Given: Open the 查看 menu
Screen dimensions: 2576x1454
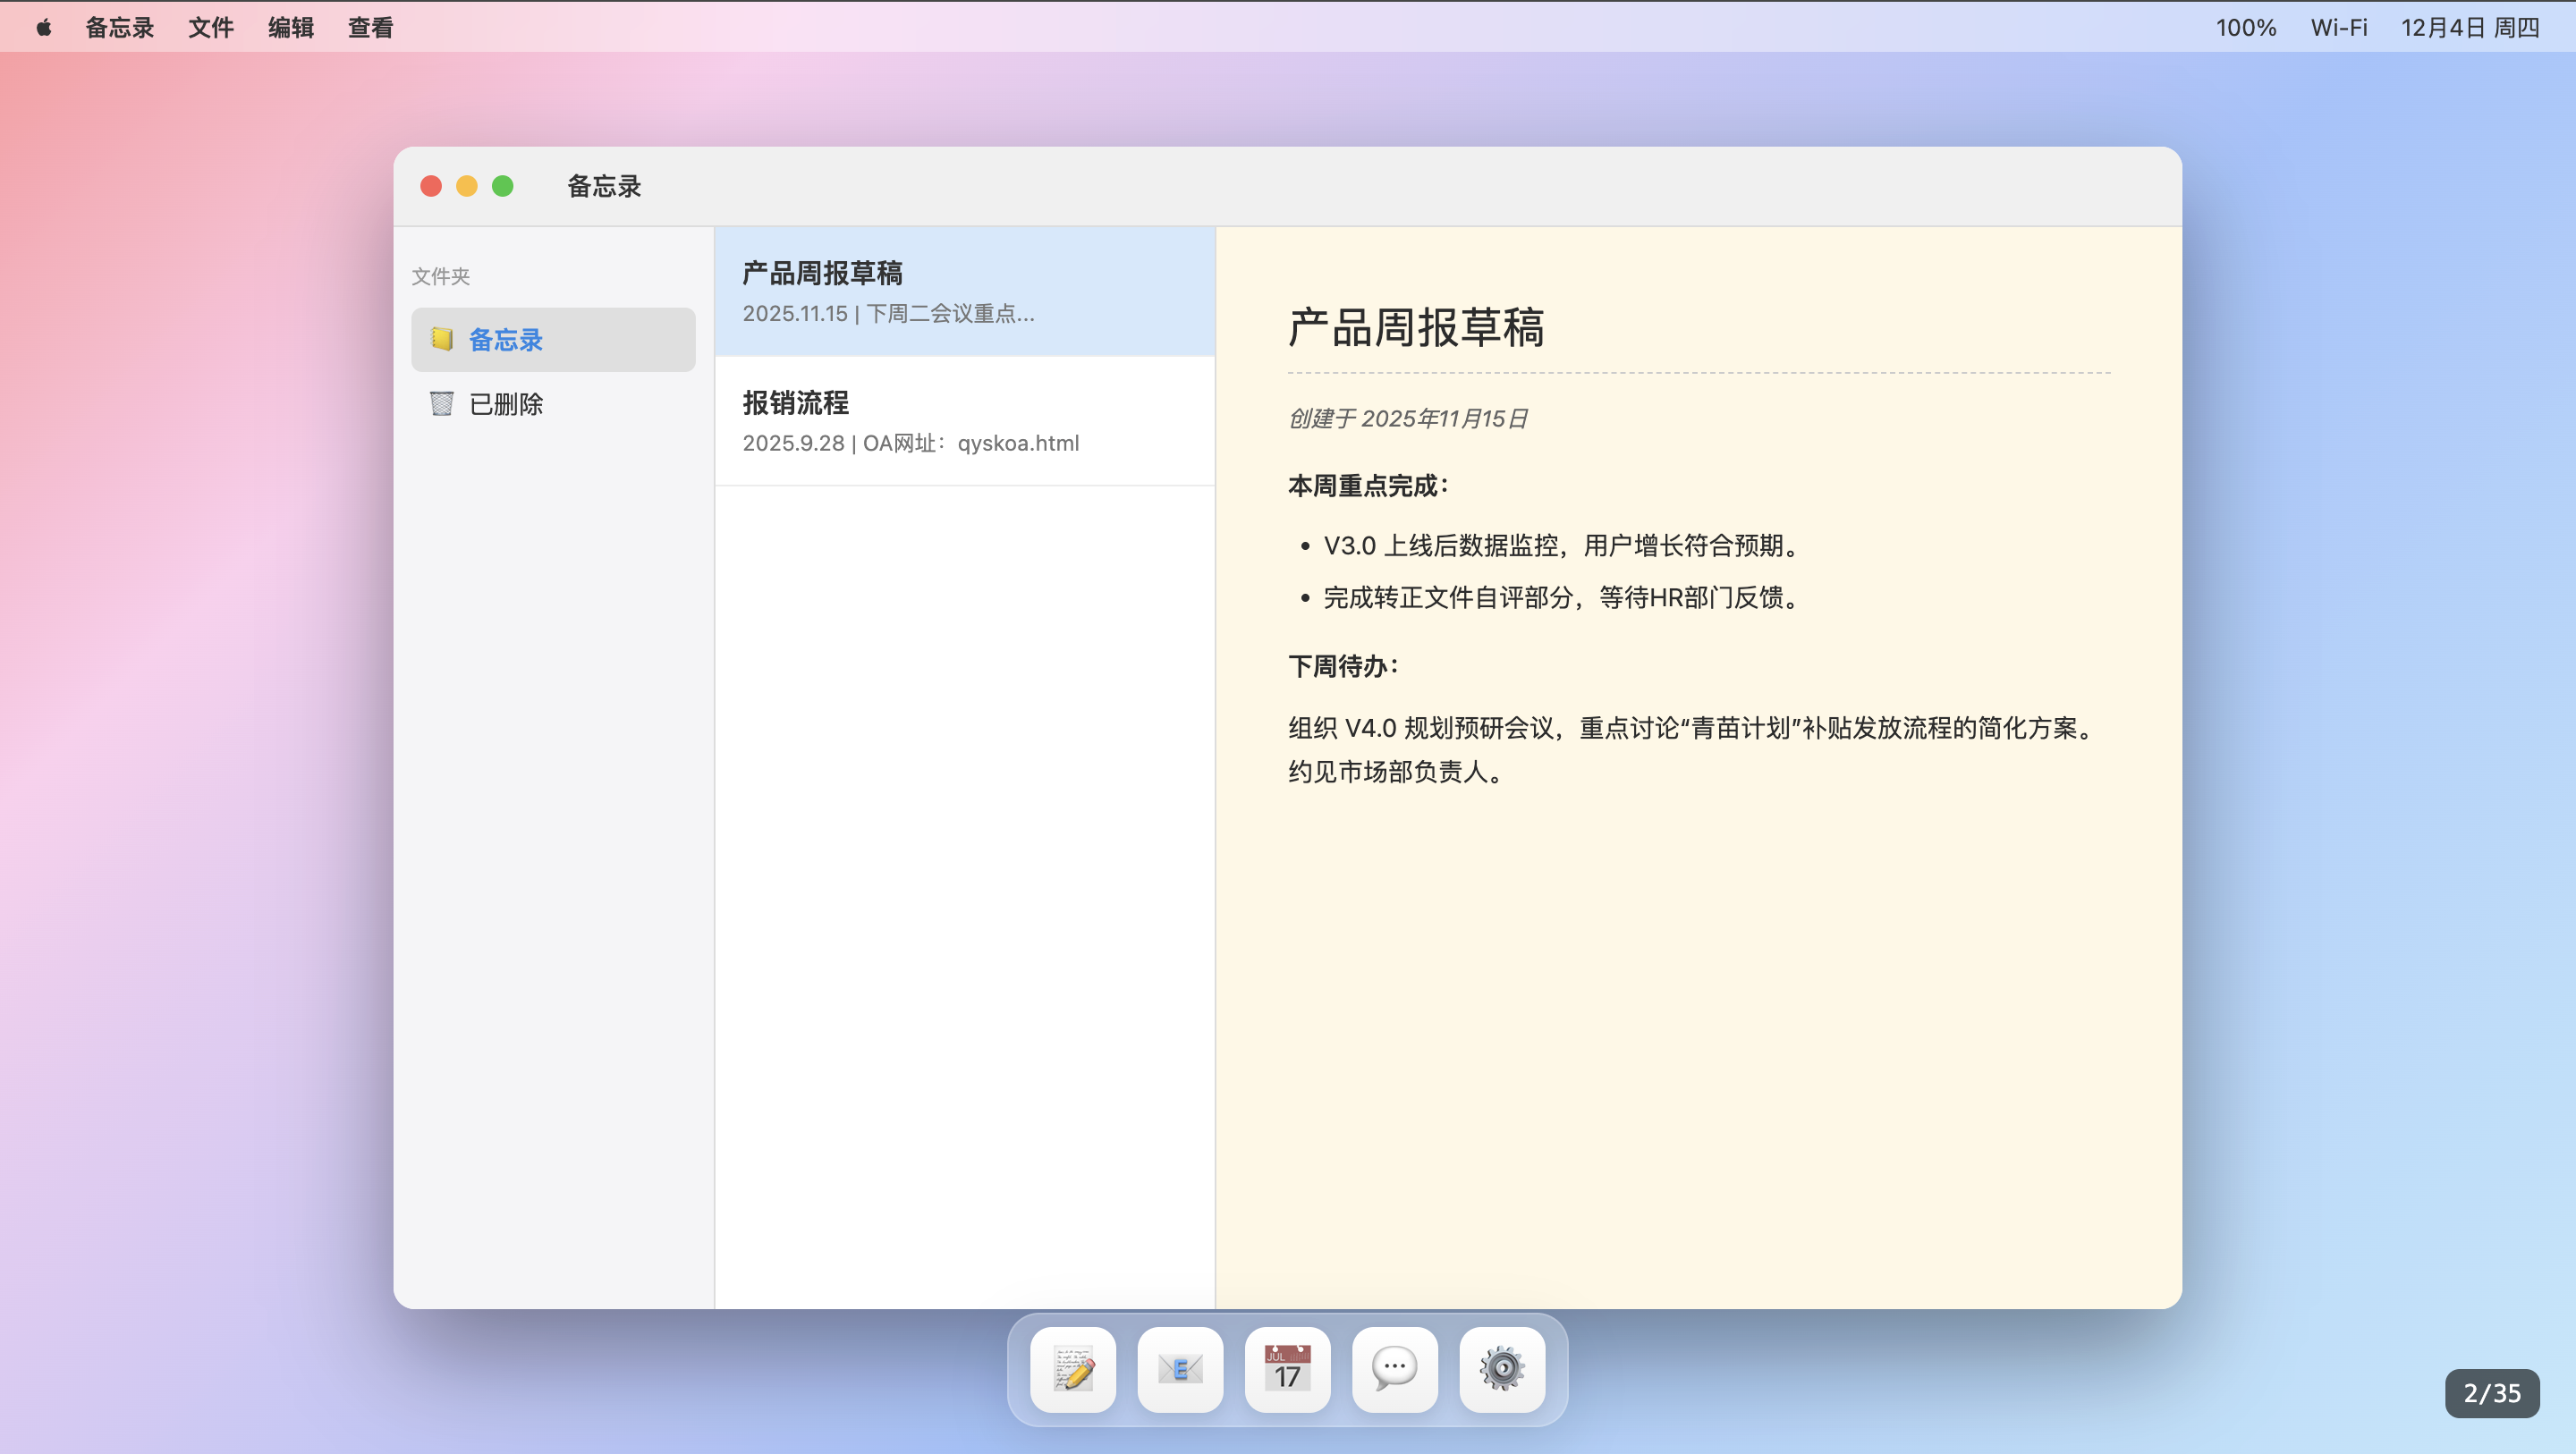Looking at the screenshot, I should click(x=369, y=27).
